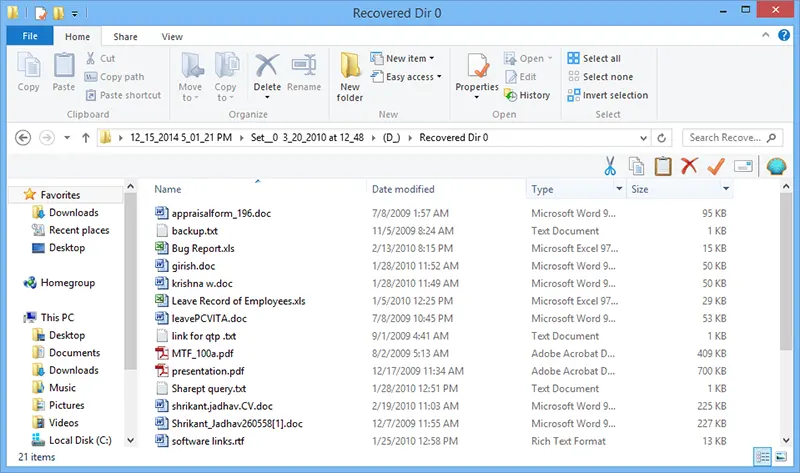This screenshot has width=800, height=473.
Task: Click Copy path in Clipboard group
Action: [x=115, y=77]
